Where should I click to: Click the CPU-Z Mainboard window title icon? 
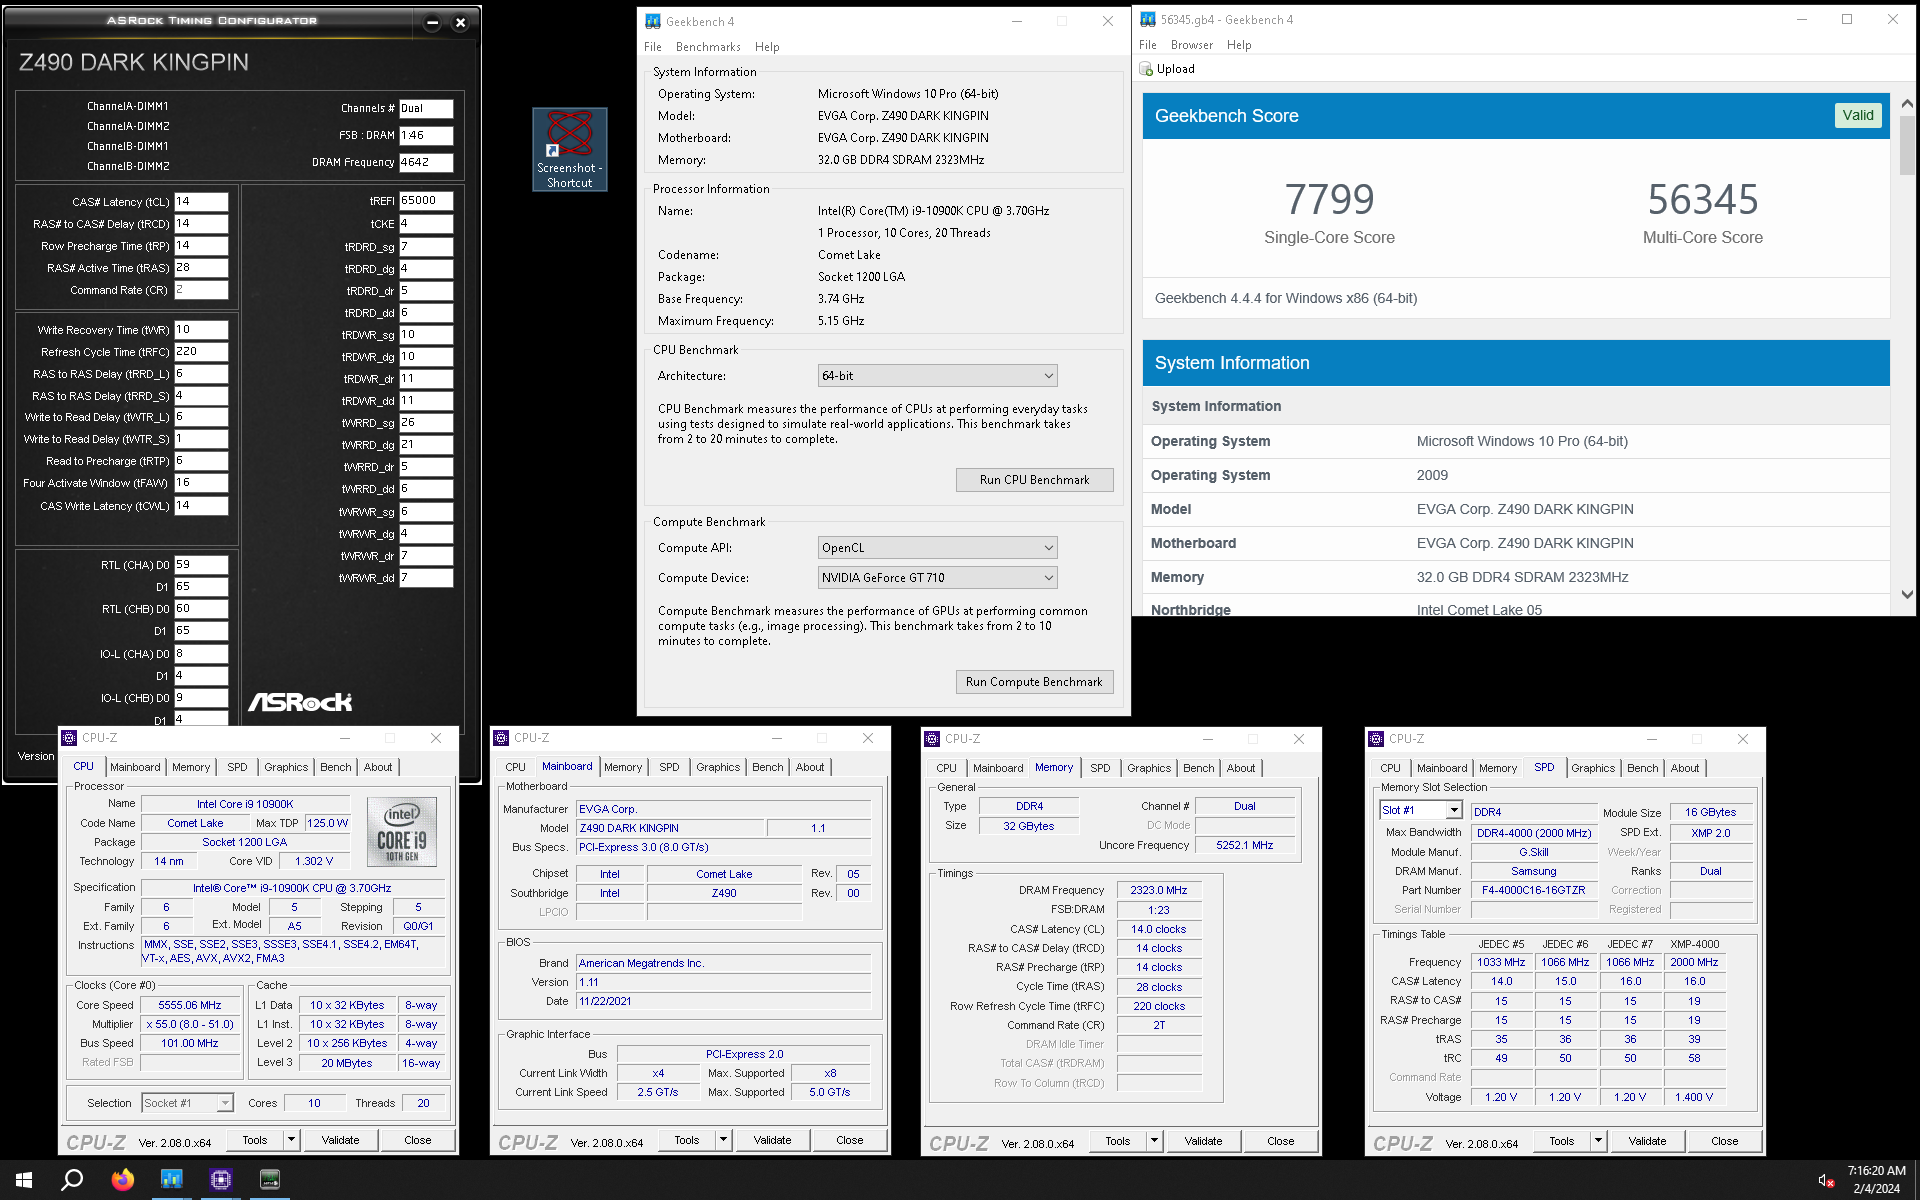(x=501, y=738)
